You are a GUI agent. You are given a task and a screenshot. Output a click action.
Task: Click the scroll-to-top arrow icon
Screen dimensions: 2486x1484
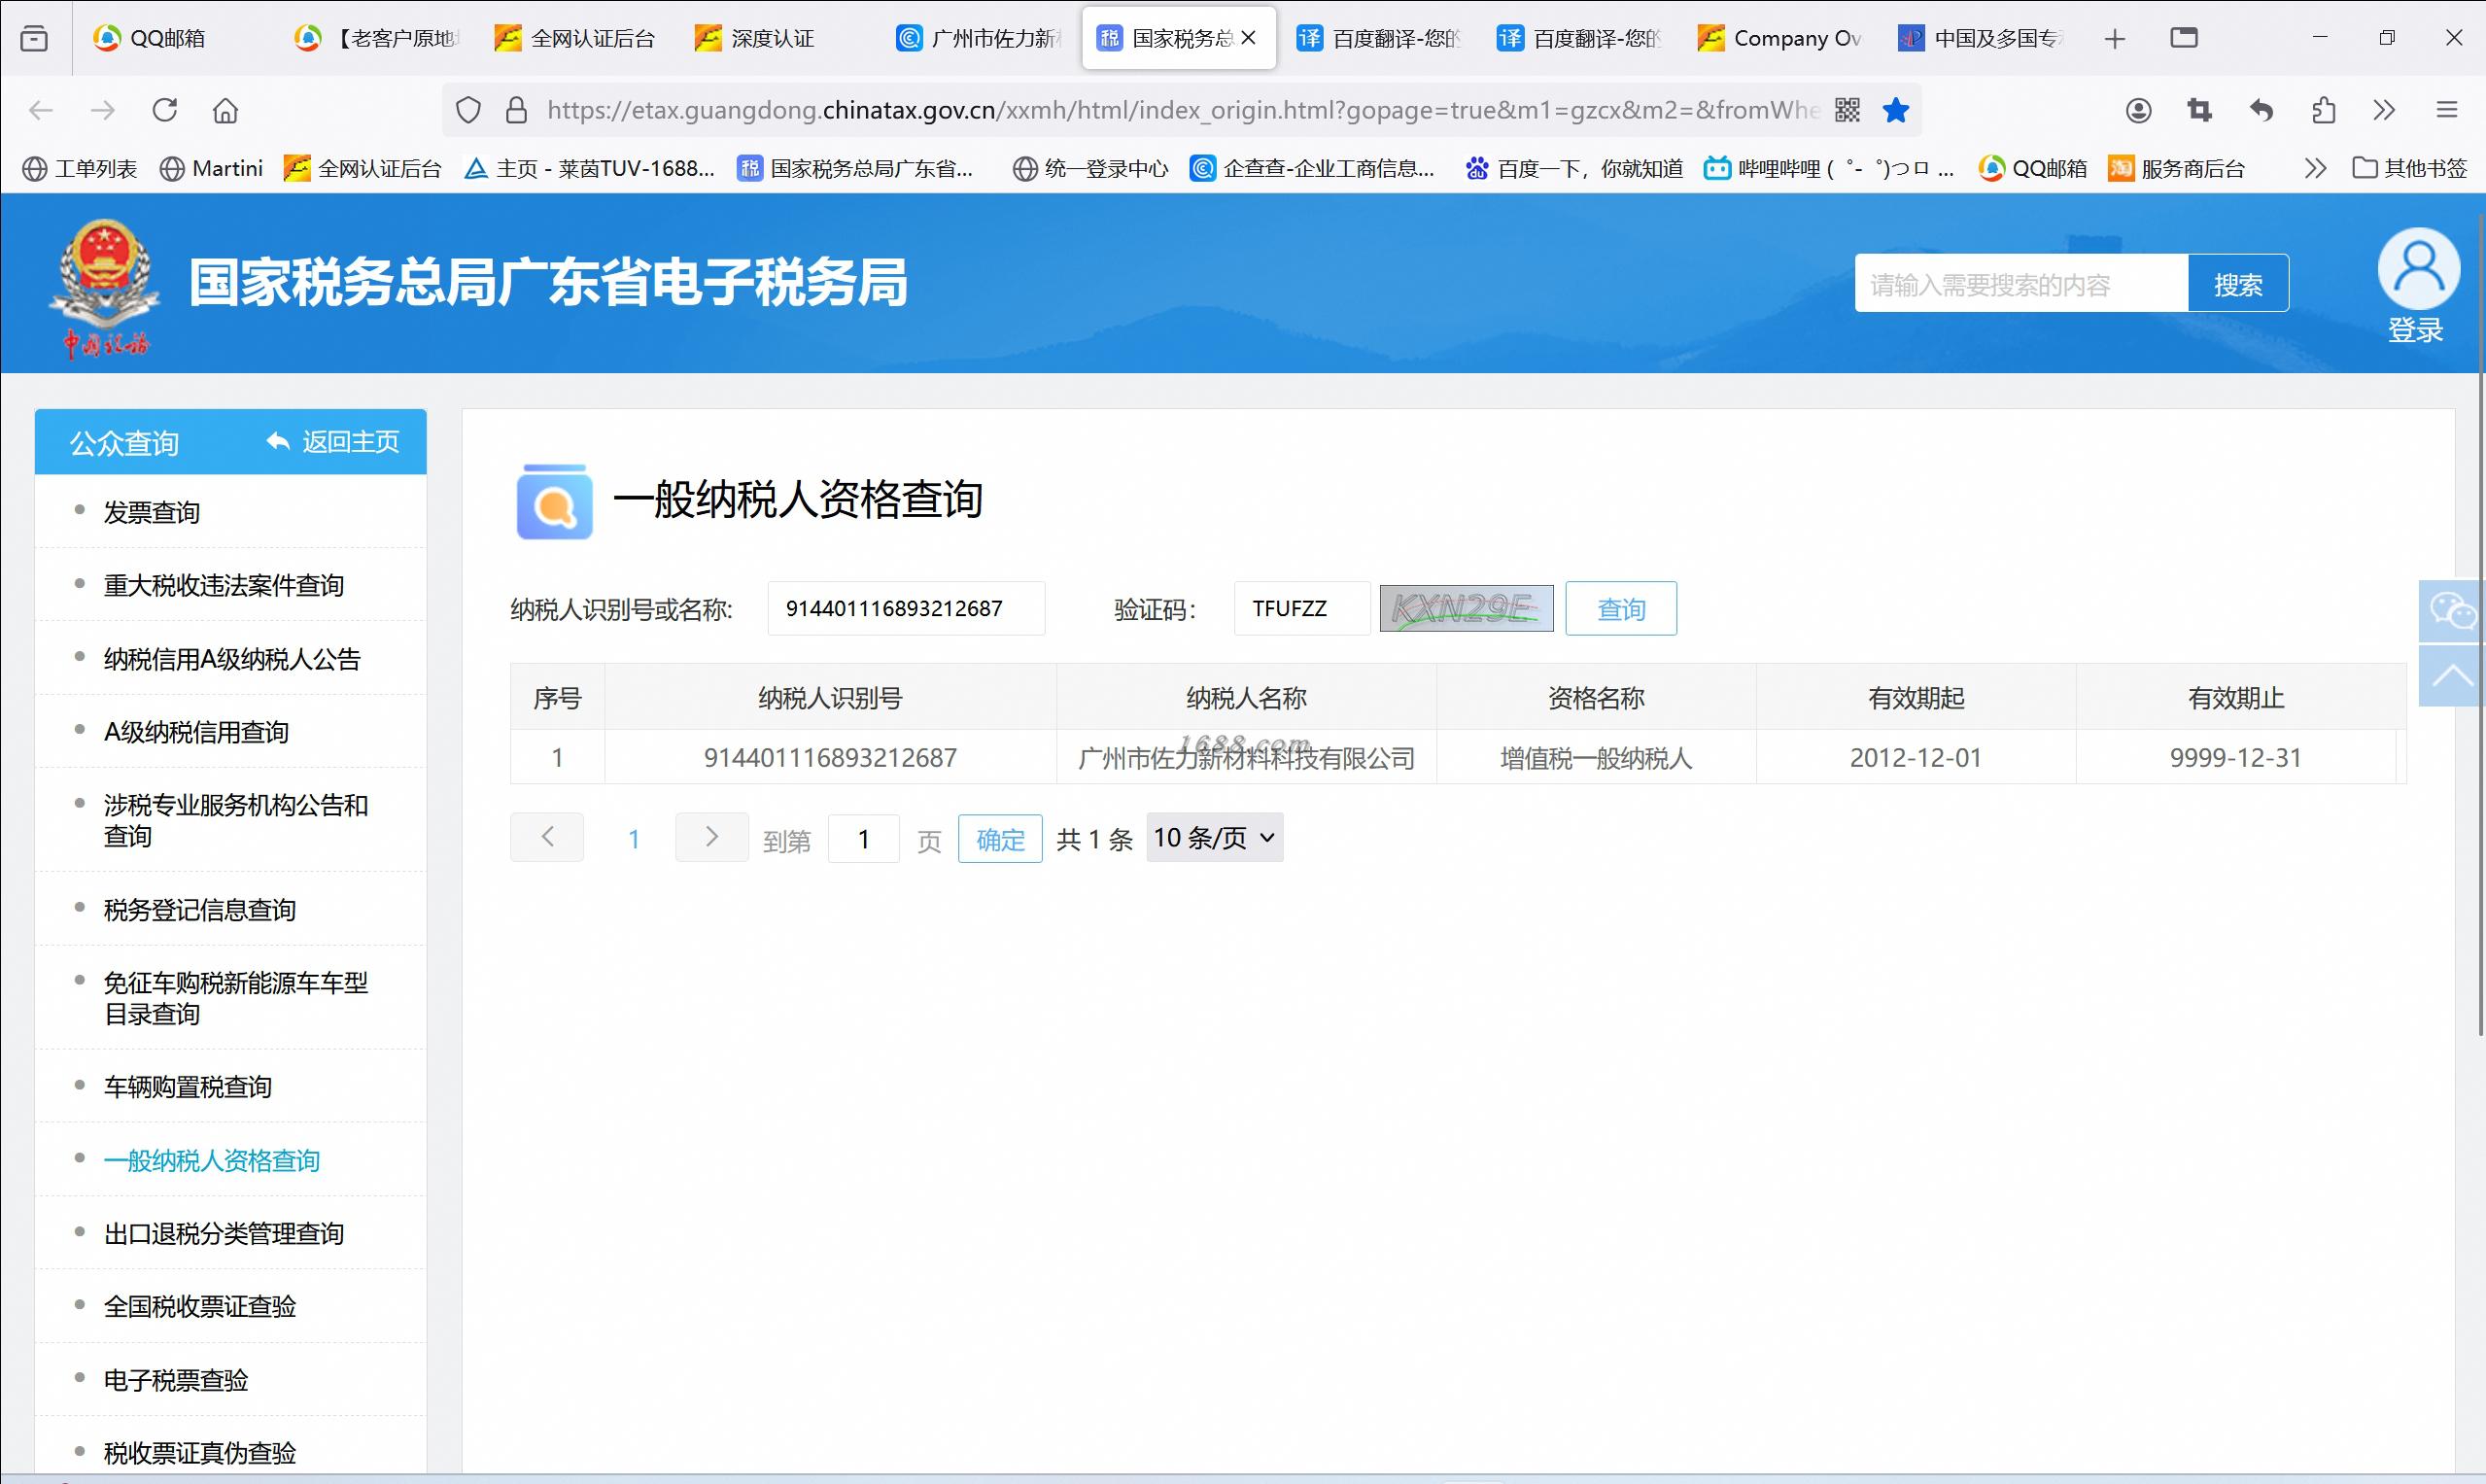coord(2451,676)
